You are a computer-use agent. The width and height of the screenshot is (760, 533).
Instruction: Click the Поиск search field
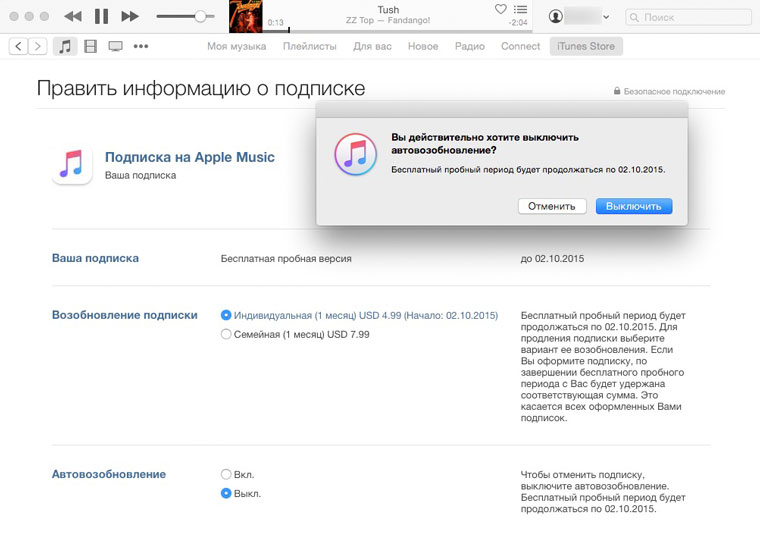[688, 17]
